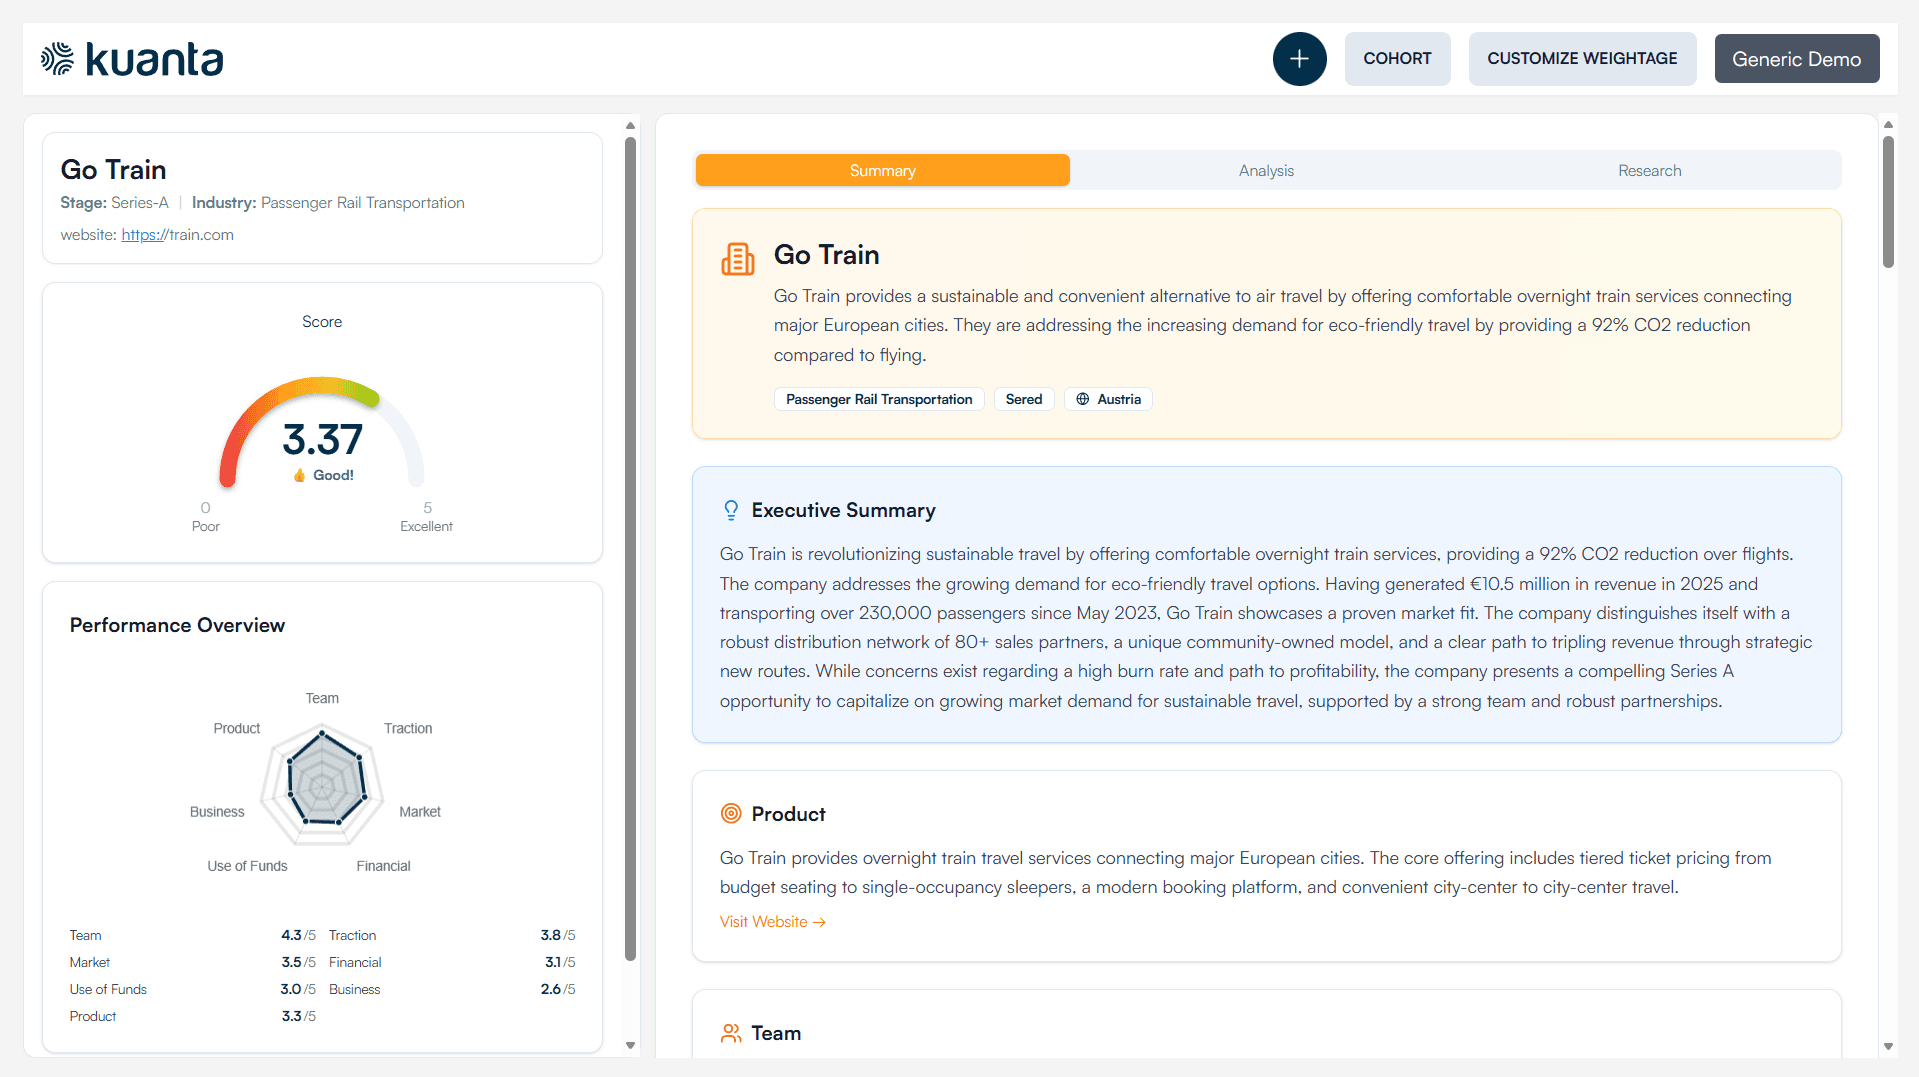Click the Market label on radar chart
The image size is (1919, 1077).
[x=420, y=812]
